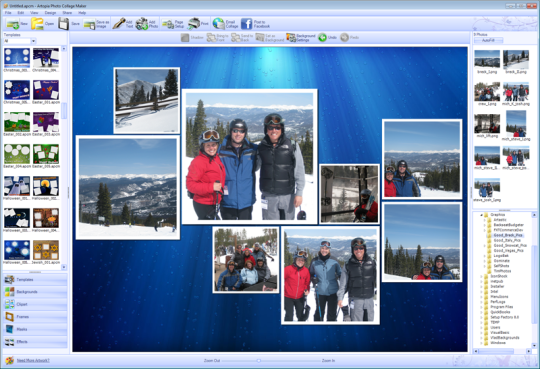Viewport: 540px width, 369px height.
Task: Expand the Program Files folder node
Action: click(481, 307)
